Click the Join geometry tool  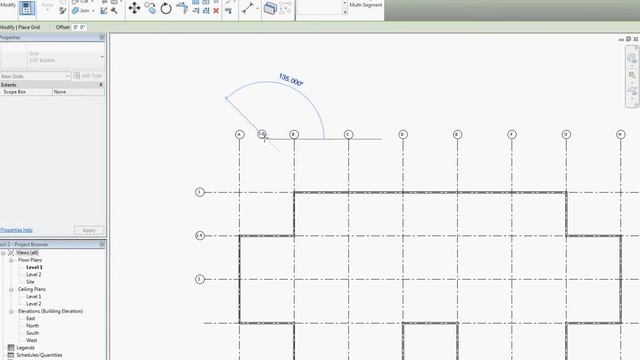82,11
